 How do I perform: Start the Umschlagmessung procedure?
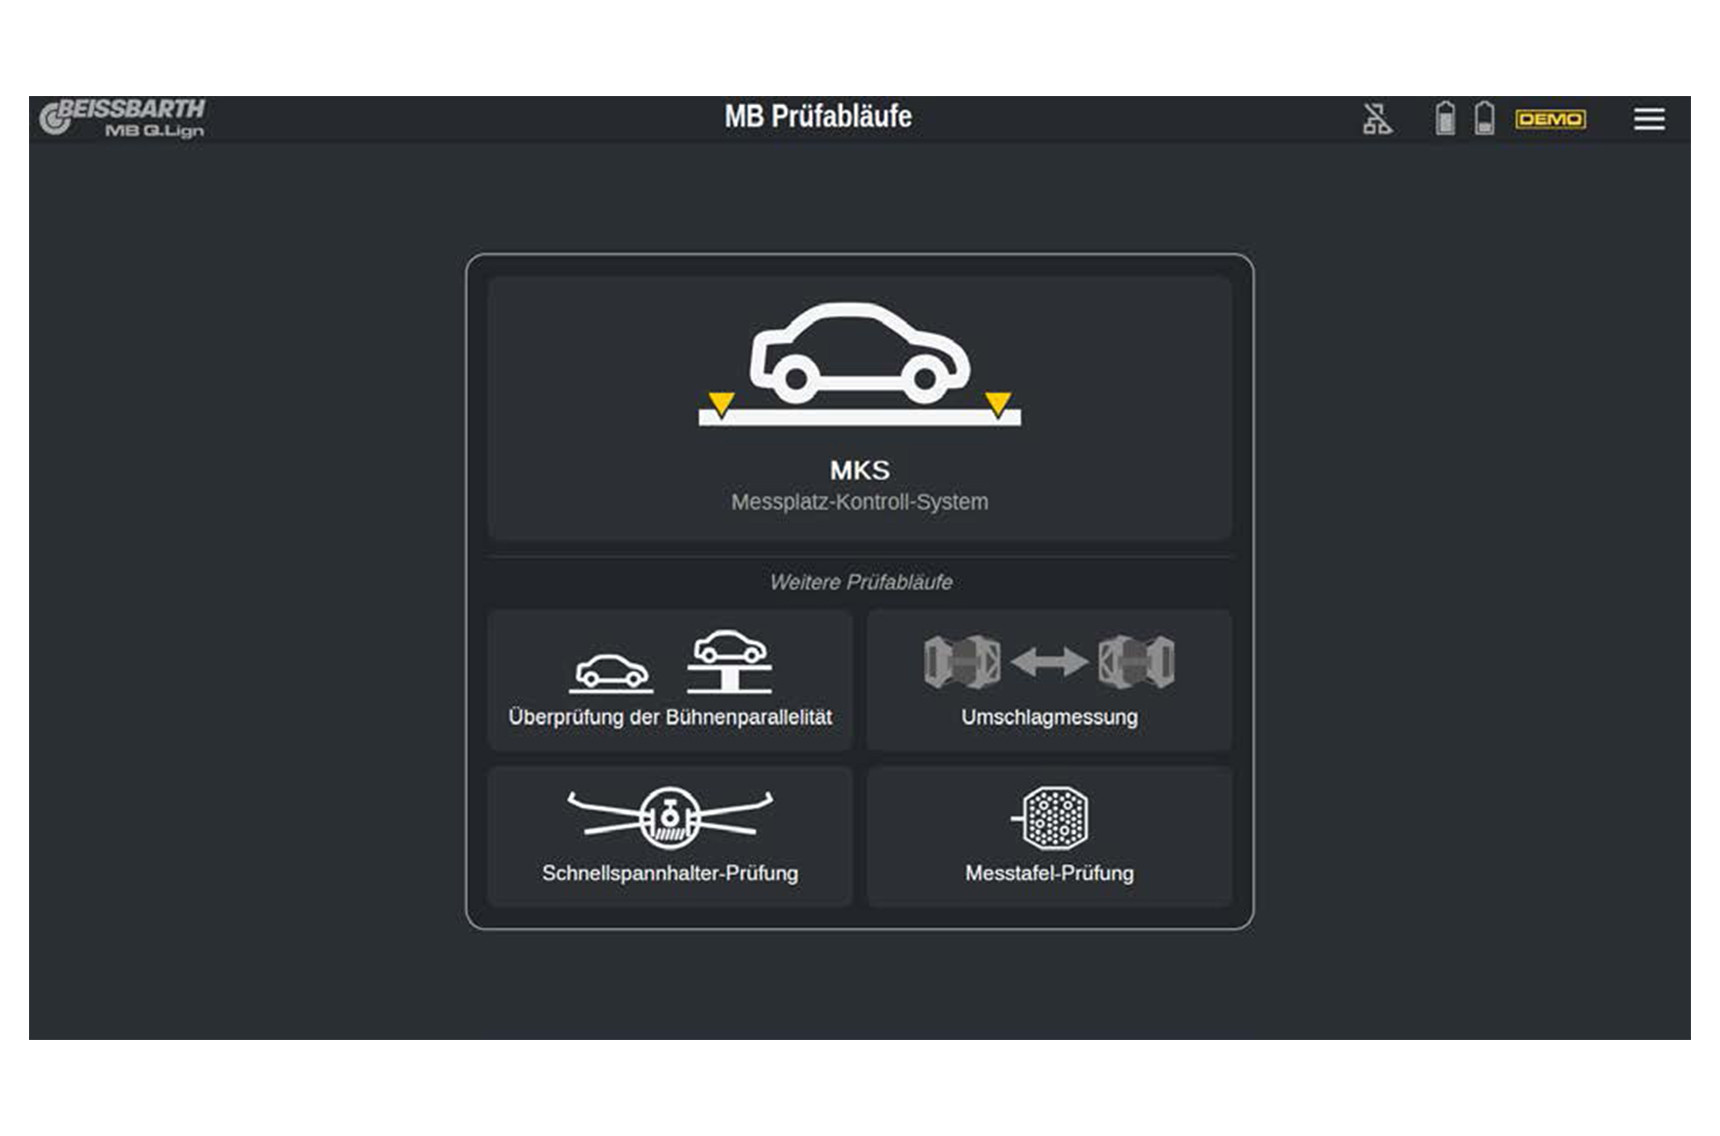(x=1049, y=717)
